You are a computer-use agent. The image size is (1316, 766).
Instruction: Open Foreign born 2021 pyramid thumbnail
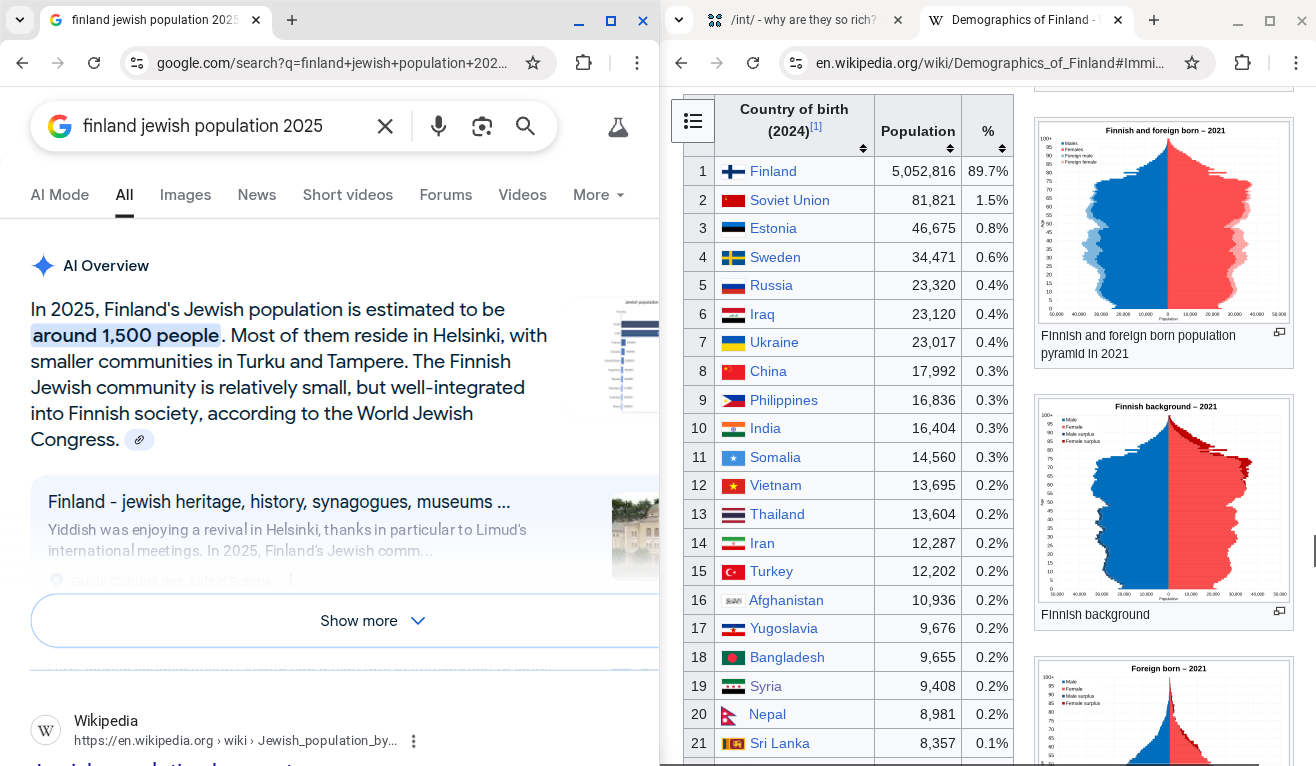[x=1164, y=712]
